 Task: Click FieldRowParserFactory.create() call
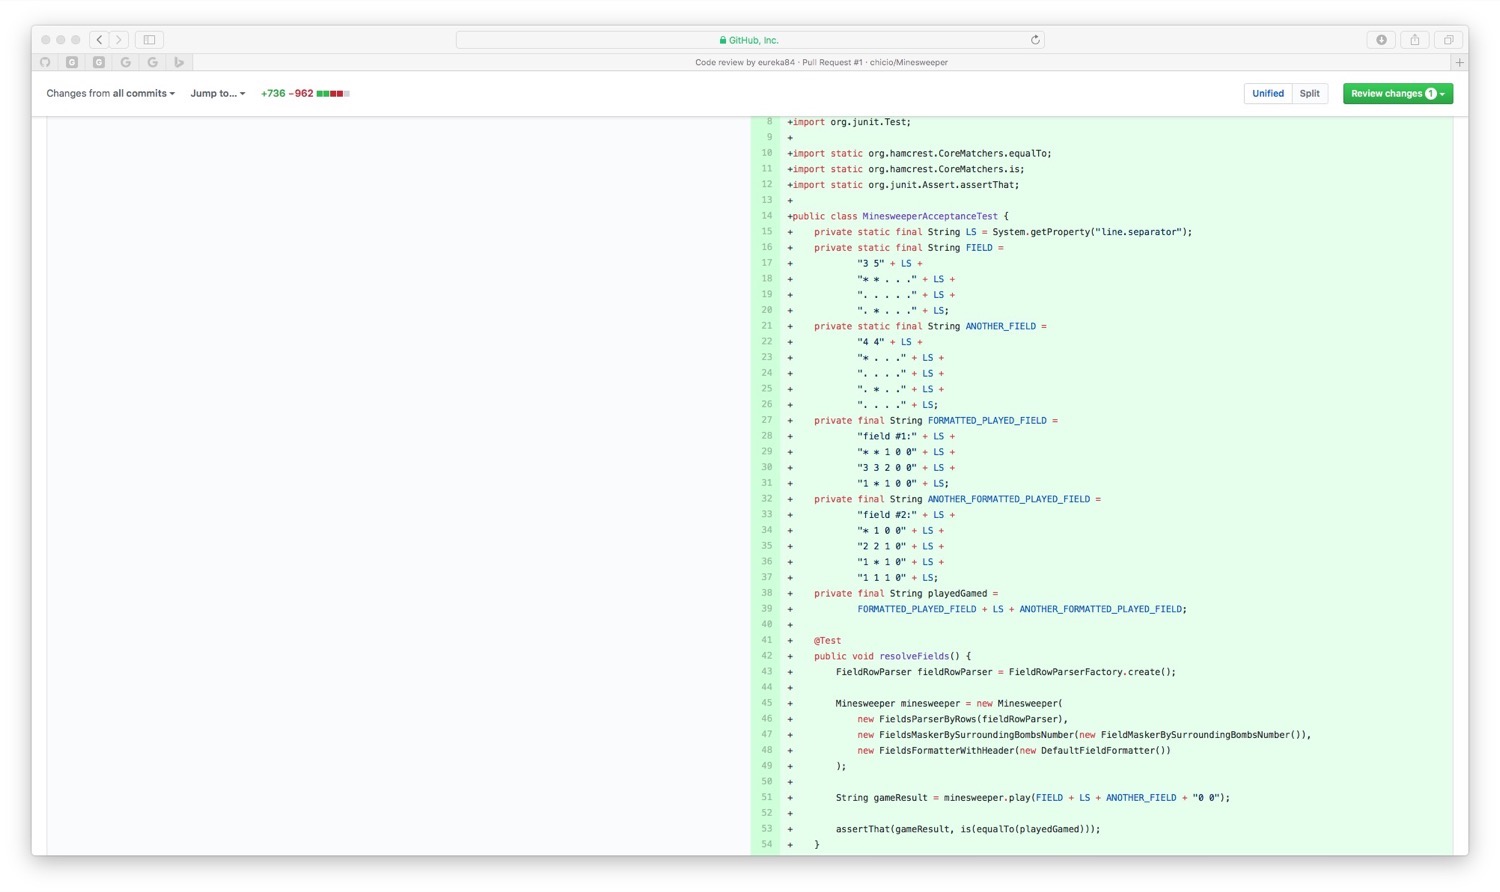1092,672
